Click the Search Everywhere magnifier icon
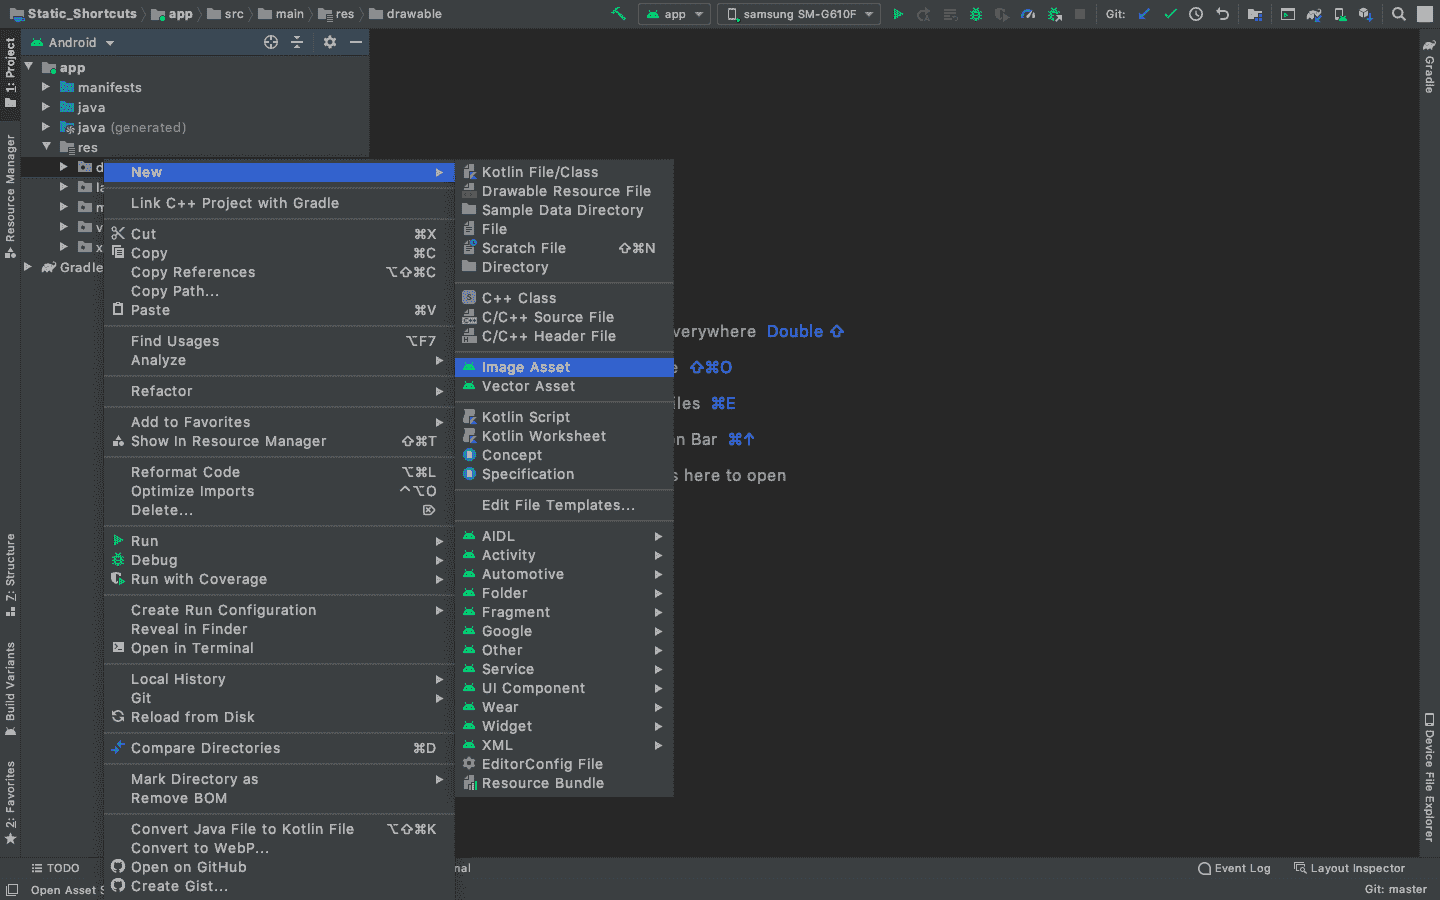The height and width of the screenshot is (900, 1440). [x=1399, y=14]
